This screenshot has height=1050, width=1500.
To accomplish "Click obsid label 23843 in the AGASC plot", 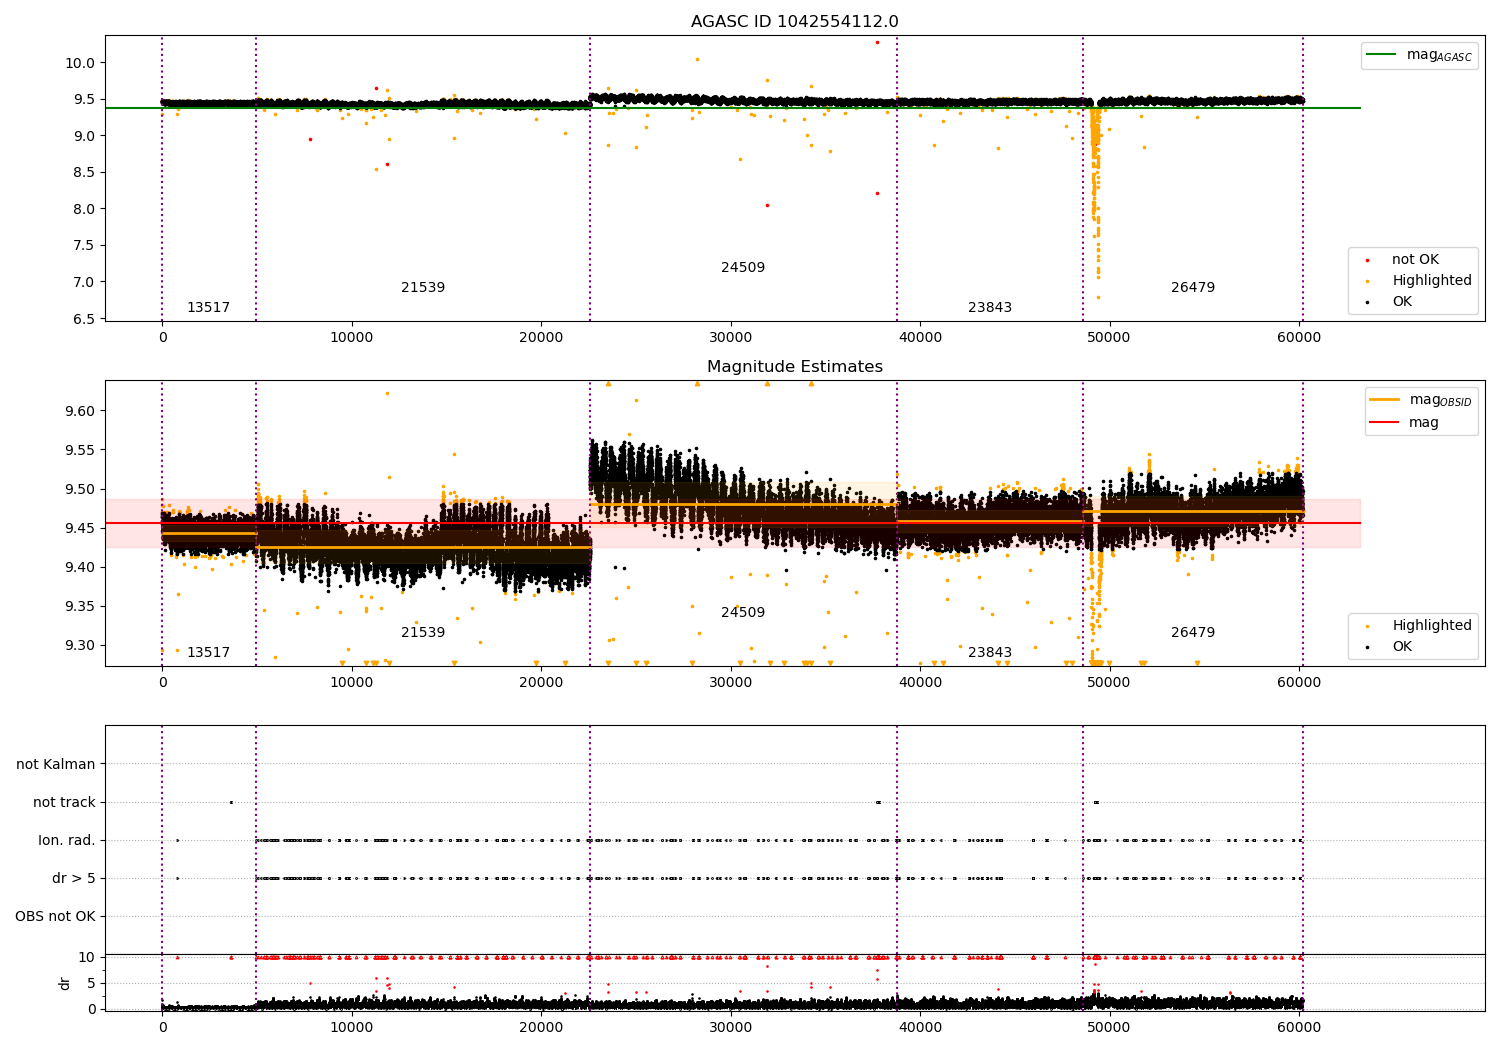I will tap(990, 308).
